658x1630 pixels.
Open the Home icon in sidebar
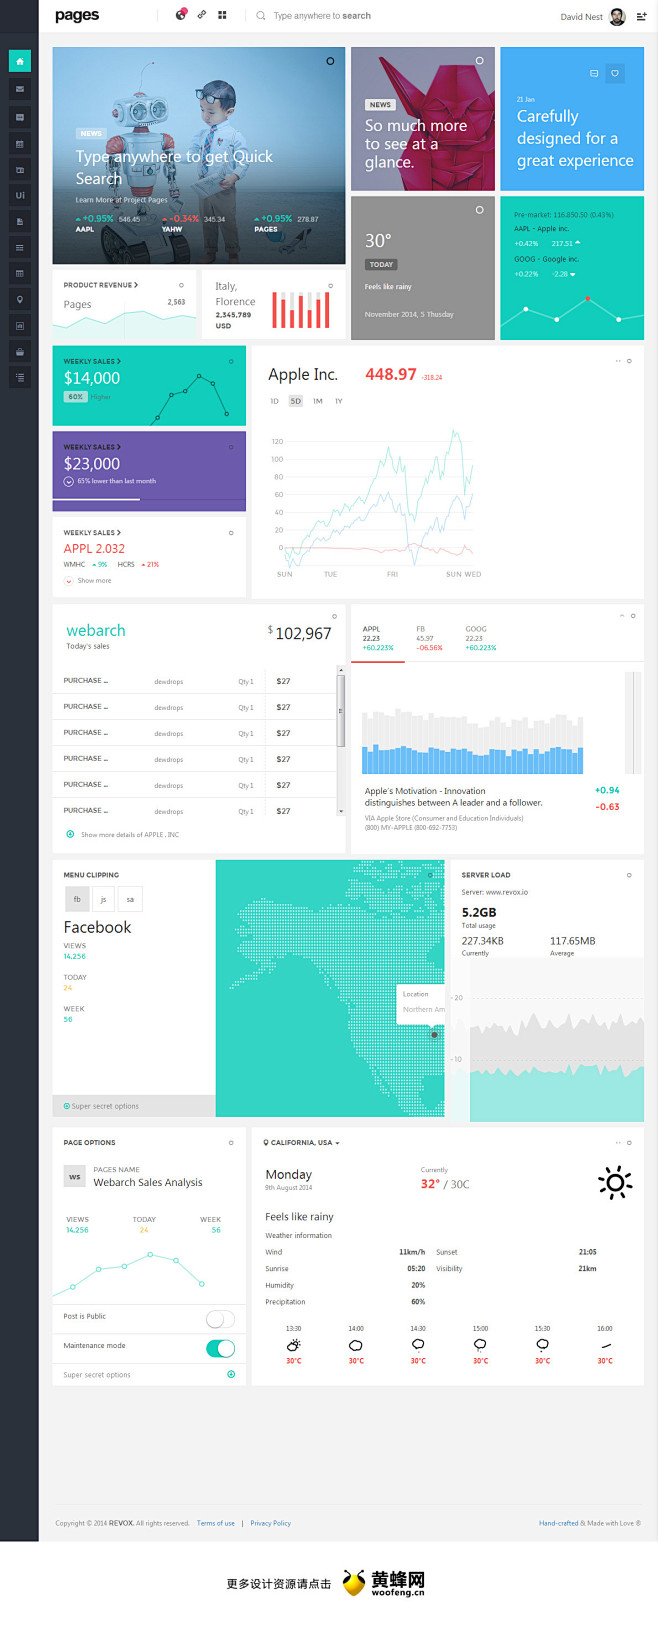[x=19, y=61]
